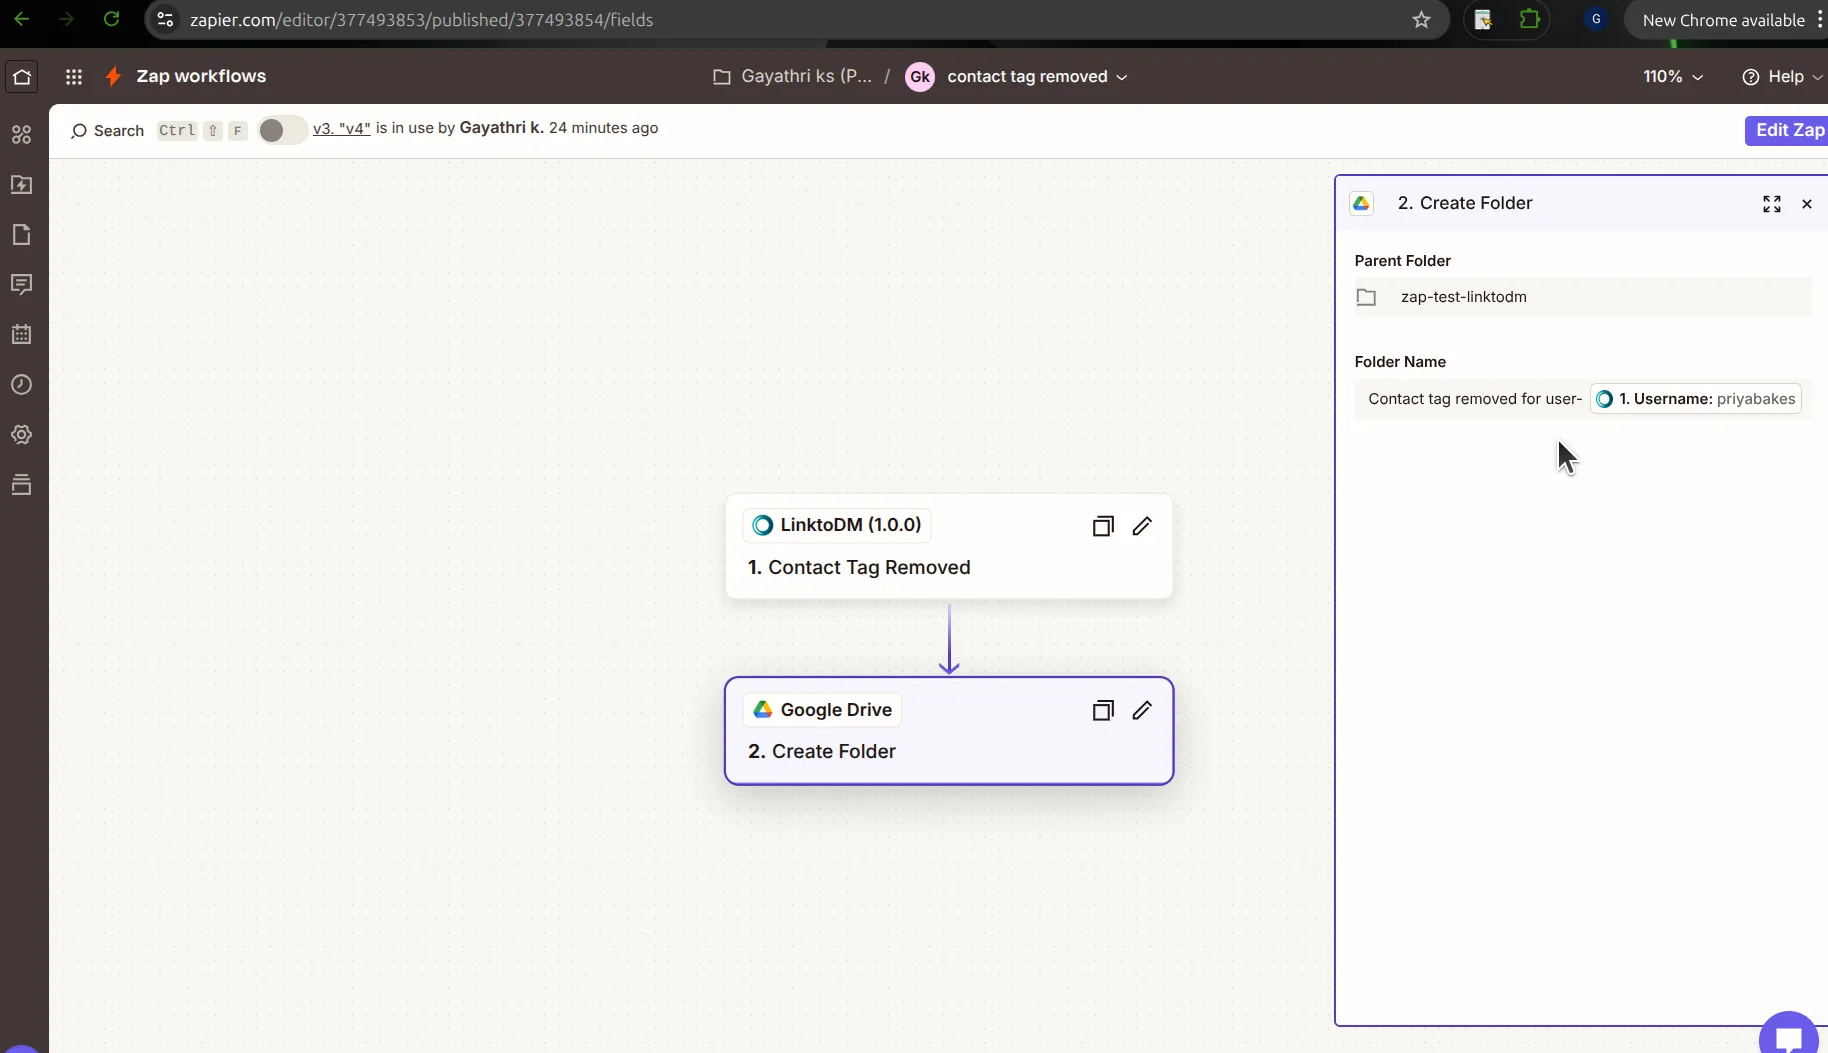1828x1053 pixels.
Task: Click the Parent Folder label
Action: pos(1402,261)
